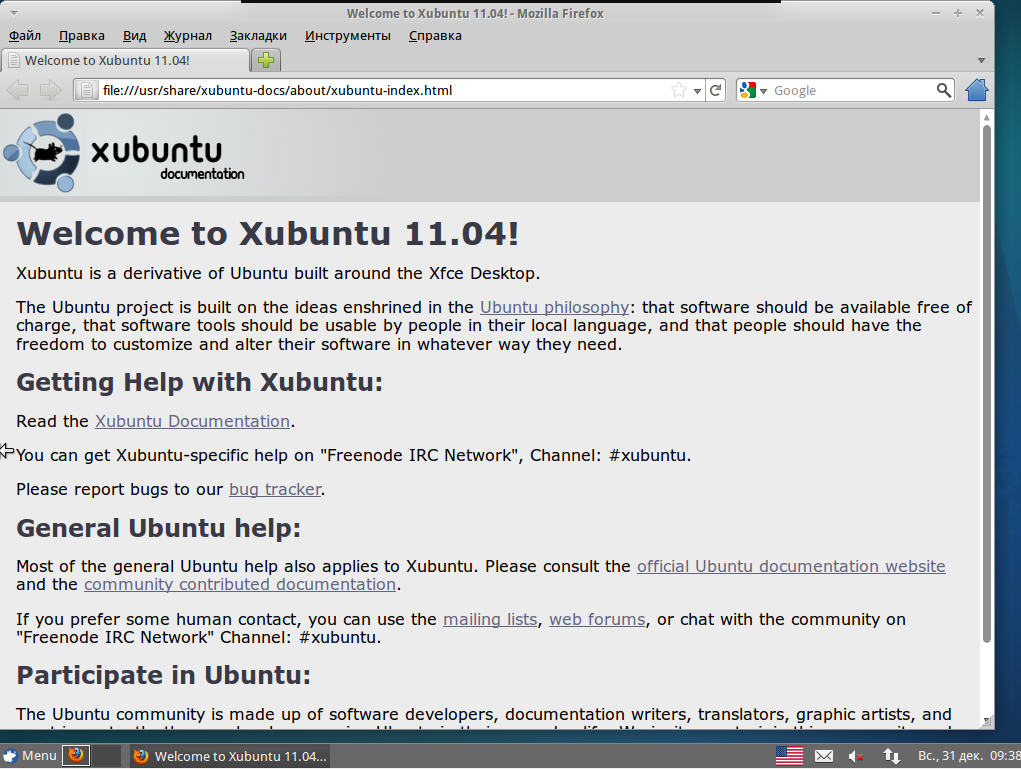The width and height of the screenshot is (1021, 769).
Task: Switch to Welcome to Xubuntu taskbar window
Action: (x=230, y=756)
